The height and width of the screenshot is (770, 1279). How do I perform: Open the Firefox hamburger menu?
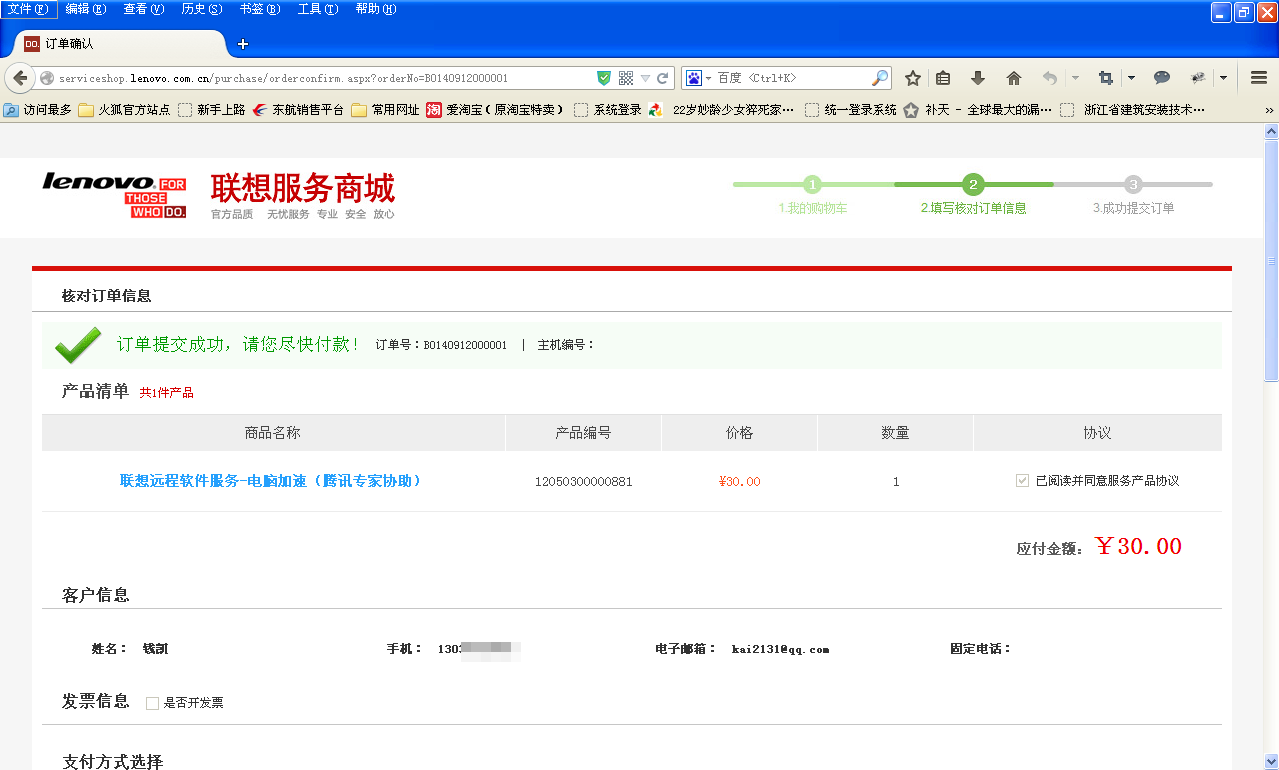click(x=1259, y=78)
